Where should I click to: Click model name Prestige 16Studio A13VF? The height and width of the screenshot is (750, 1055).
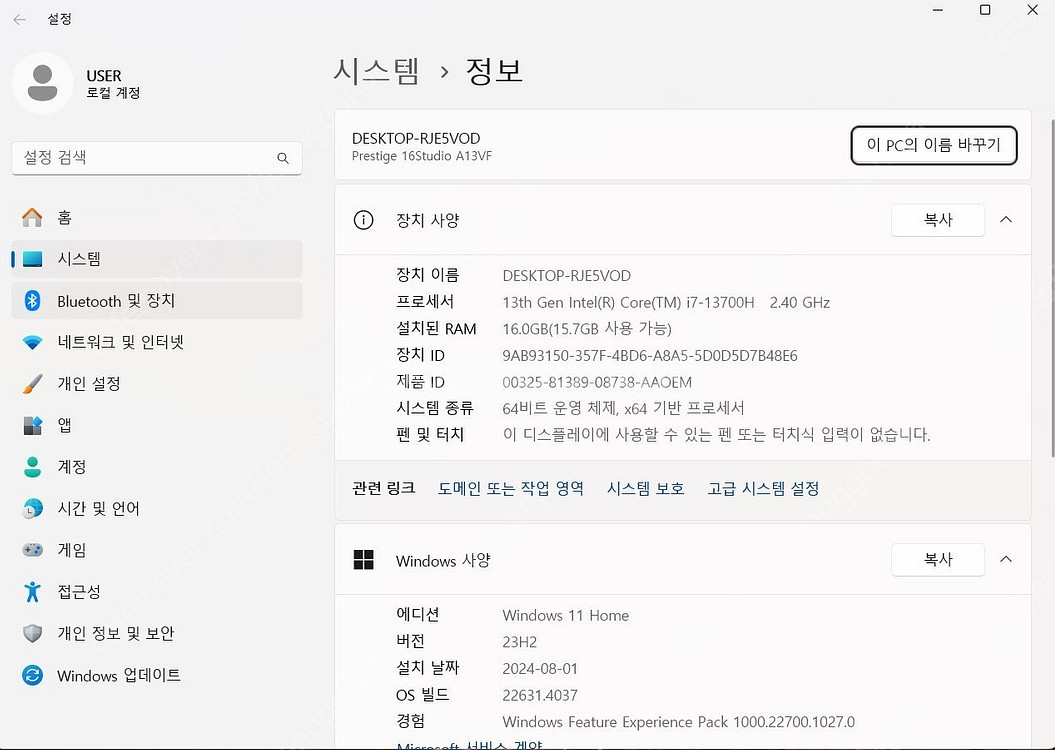422,156
